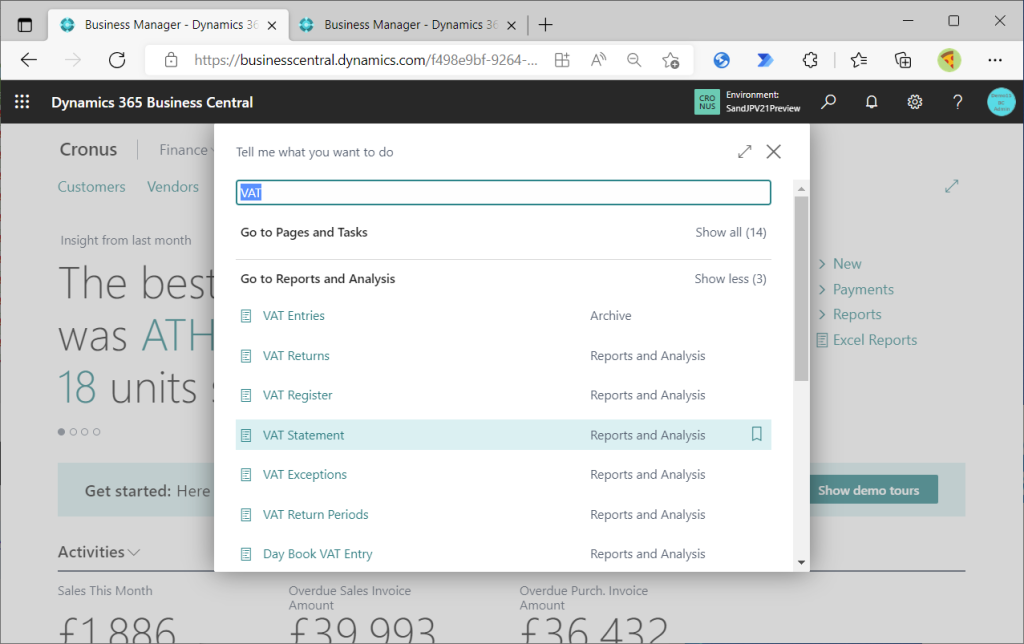The height and width of the screenshot is (644, 1024).
Task: Show all 14 pages and tasks
Action: [731, 233]
